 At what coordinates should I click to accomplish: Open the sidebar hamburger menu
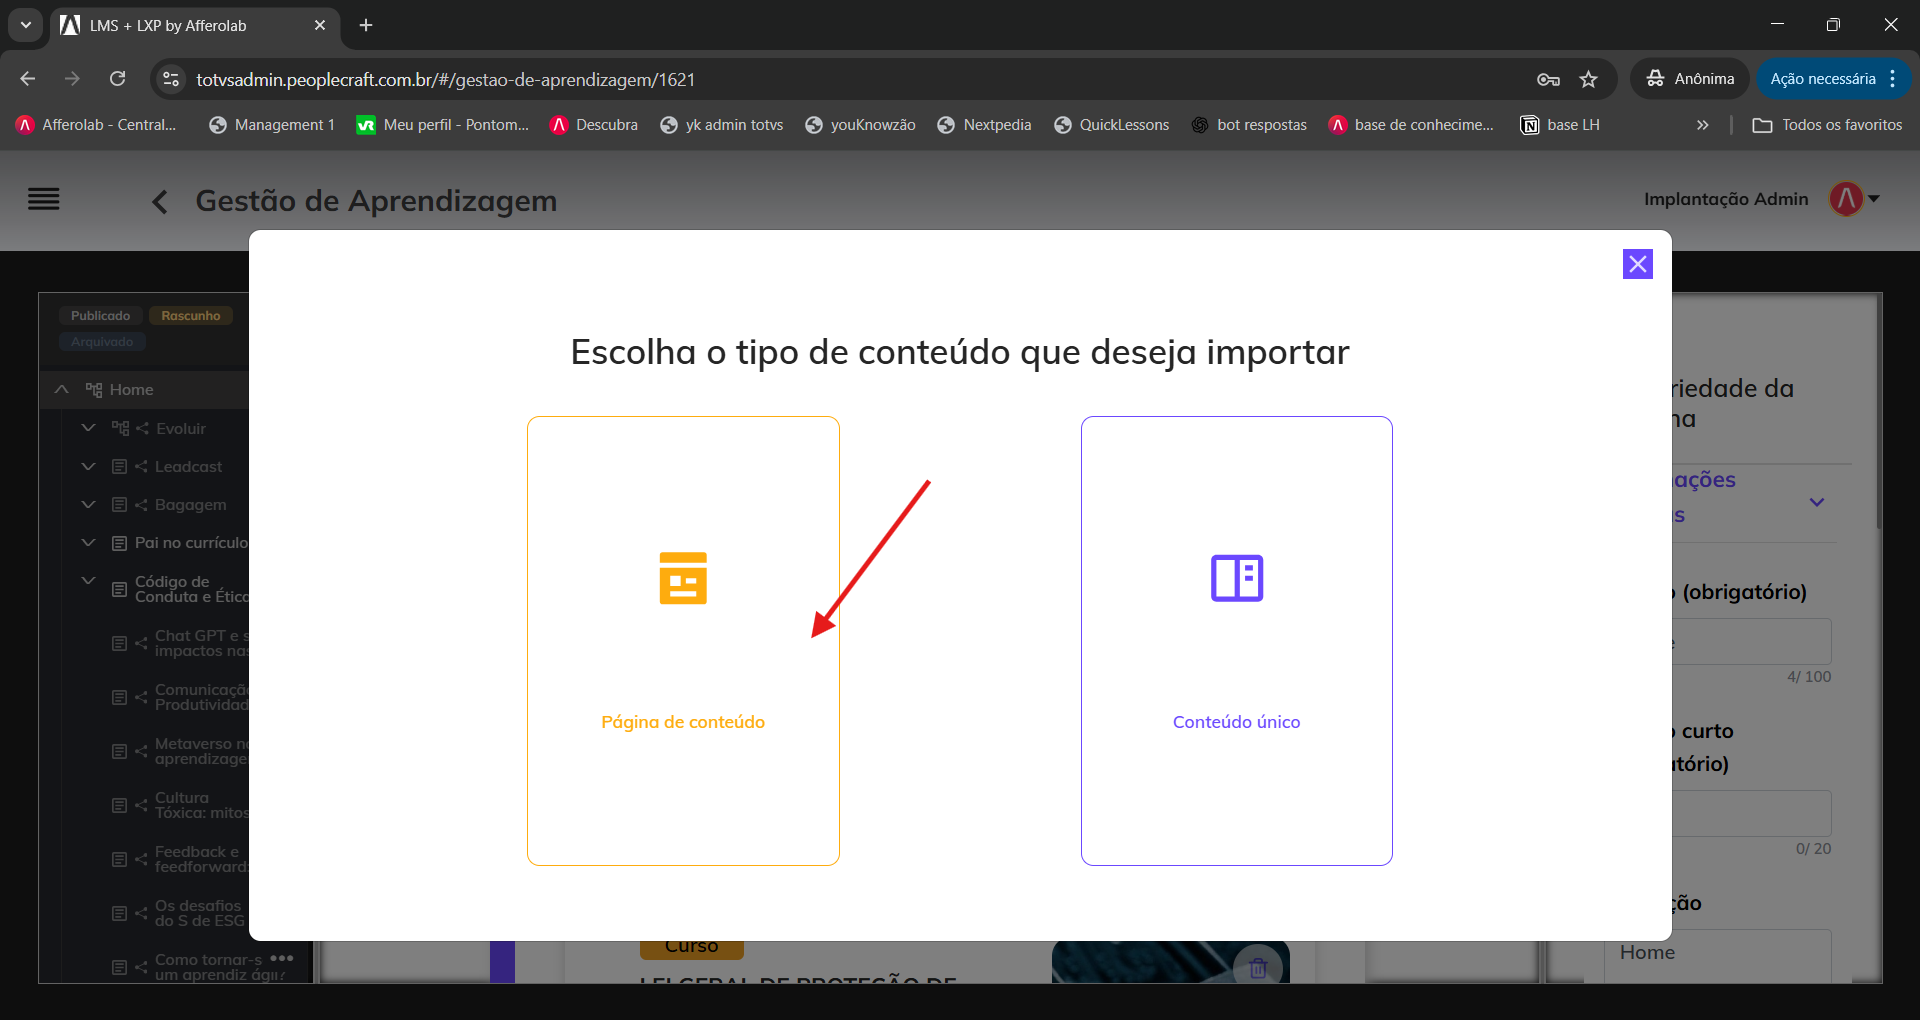point(44,199)
